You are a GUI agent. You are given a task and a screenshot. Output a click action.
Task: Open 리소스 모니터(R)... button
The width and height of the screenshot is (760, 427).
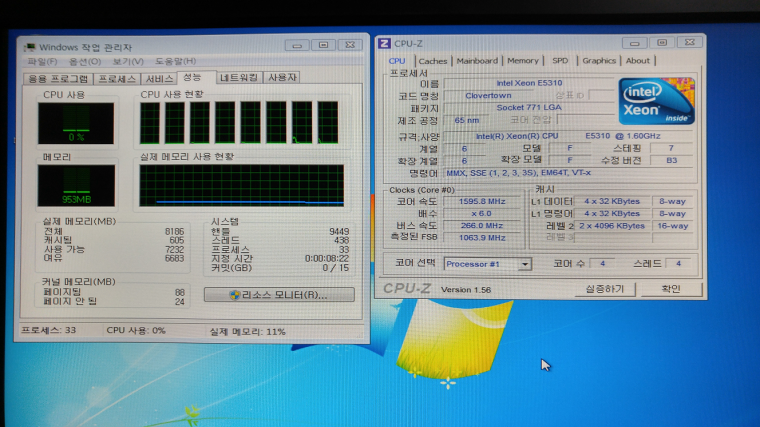279,295
